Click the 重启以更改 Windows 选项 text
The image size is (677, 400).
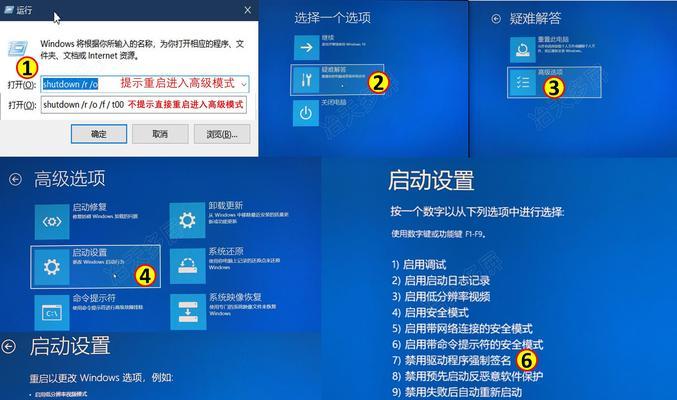point(101,378)
